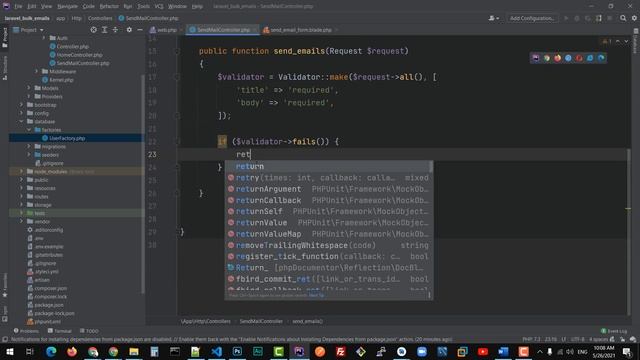
Task: Collapse all items in Project panel
Action: coord(116,30)
